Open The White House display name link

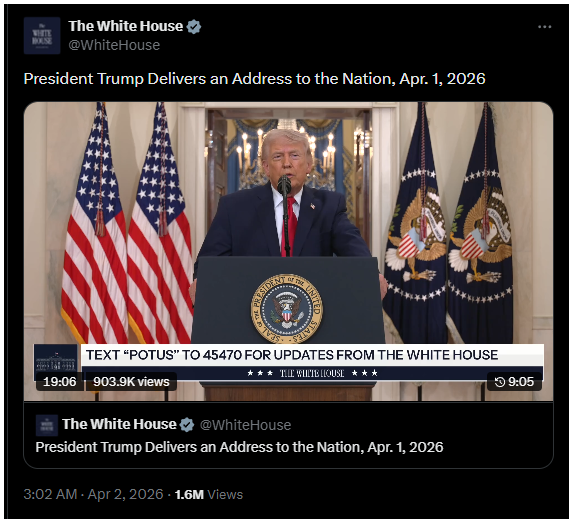(x=126, y=26)
